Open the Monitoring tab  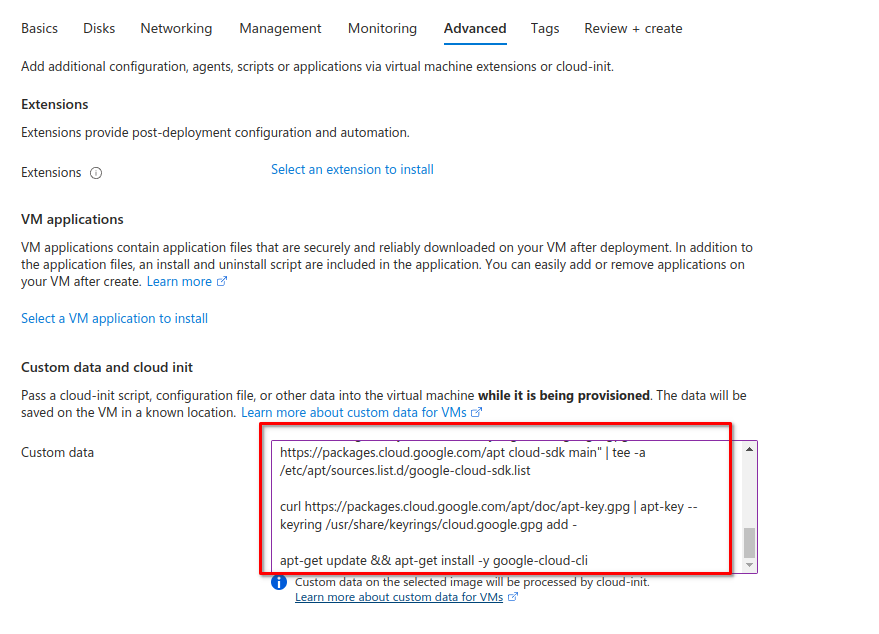tap(382, 29)
